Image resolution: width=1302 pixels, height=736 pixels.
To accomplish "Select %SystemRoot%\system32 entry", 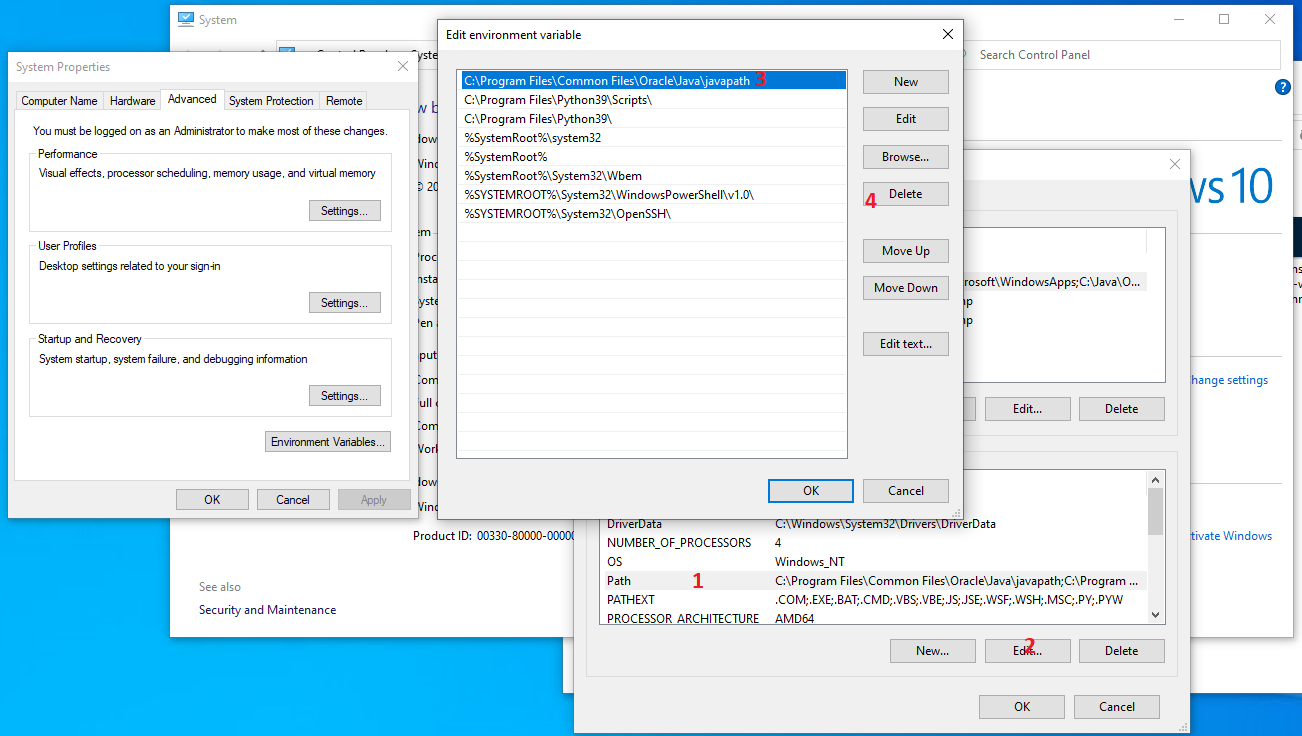I will tap(653, 138).
